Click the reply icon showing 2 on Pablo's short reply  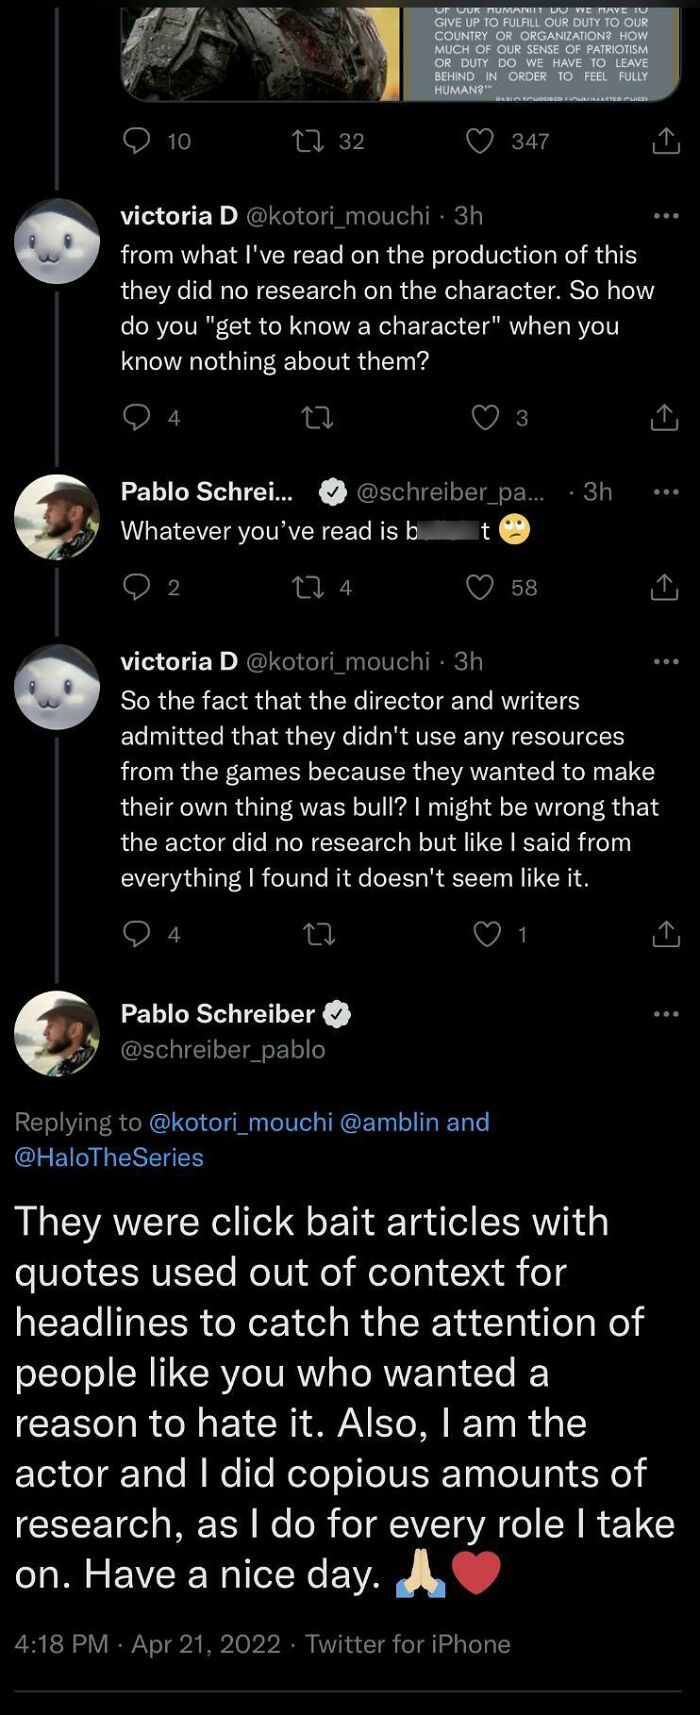click(138, 587)
